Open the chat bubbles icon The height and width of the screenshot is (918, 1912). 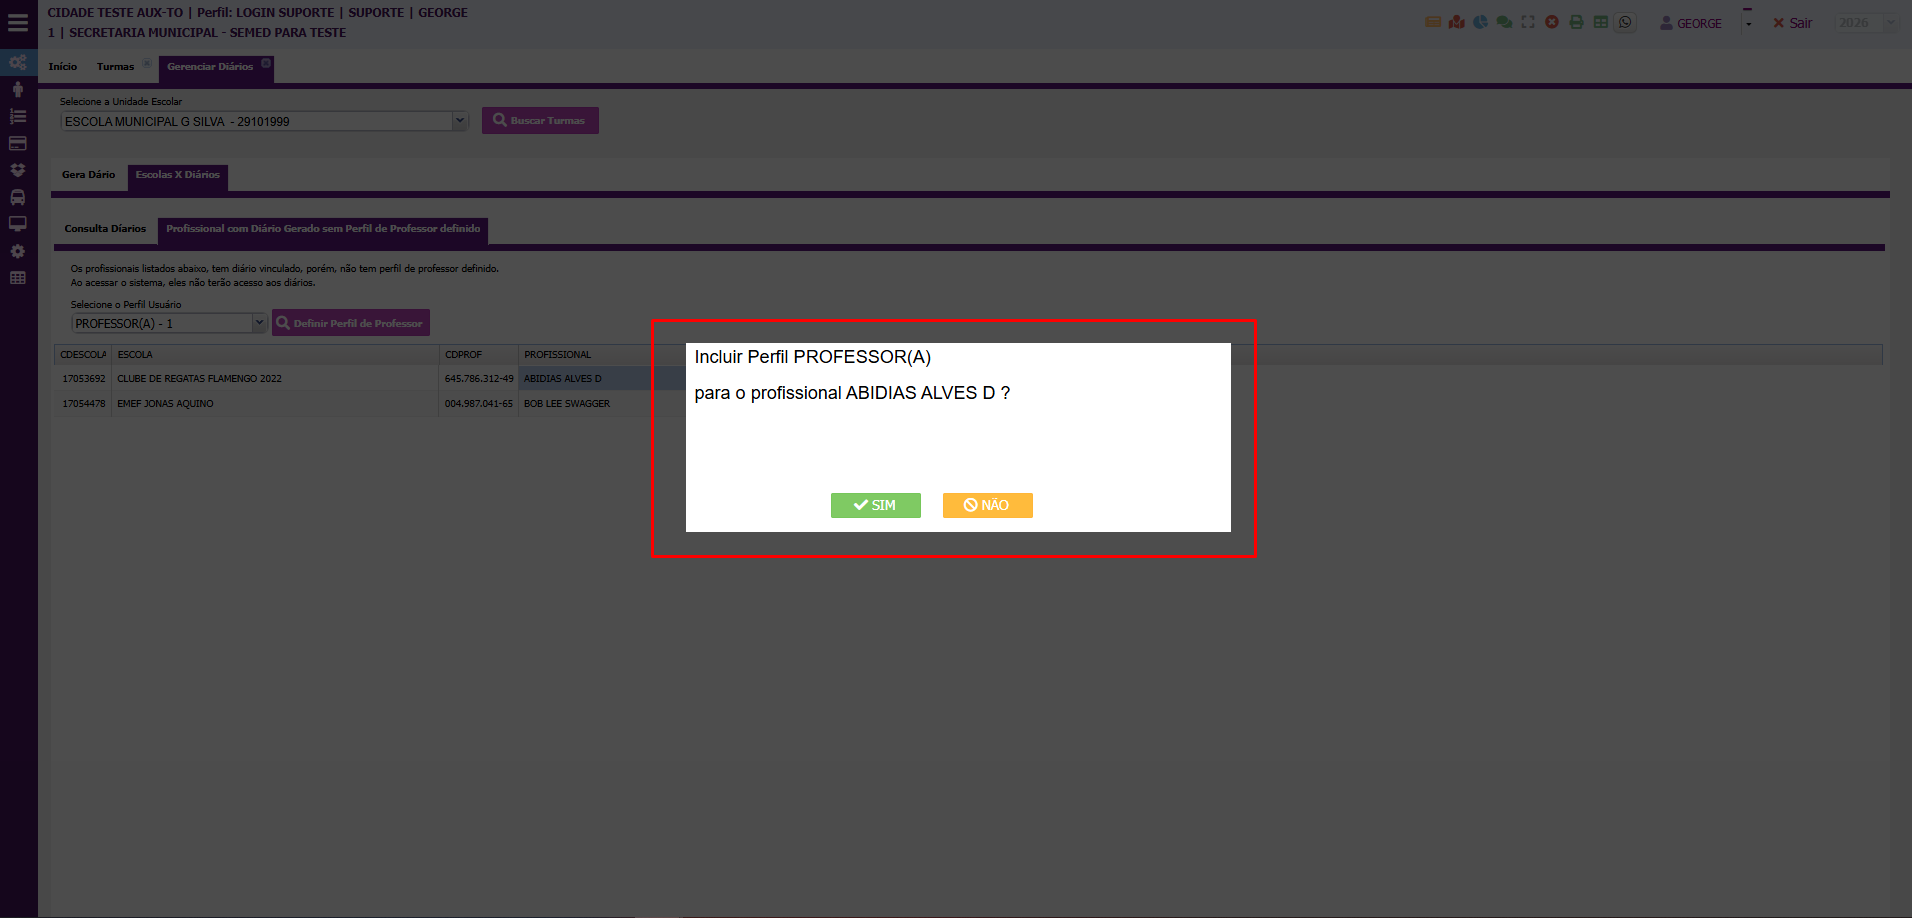(1504, 22)
